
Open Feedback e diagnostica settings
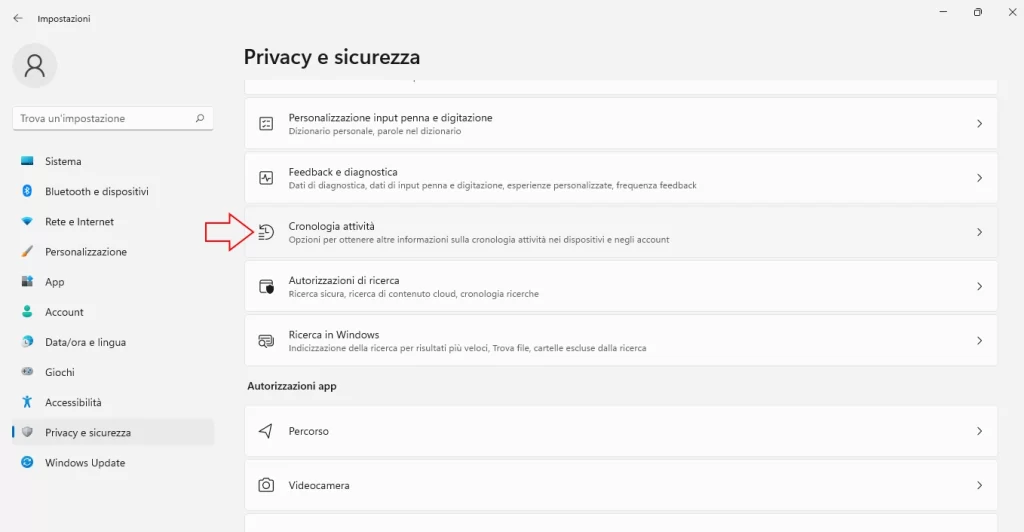point(620,178)
